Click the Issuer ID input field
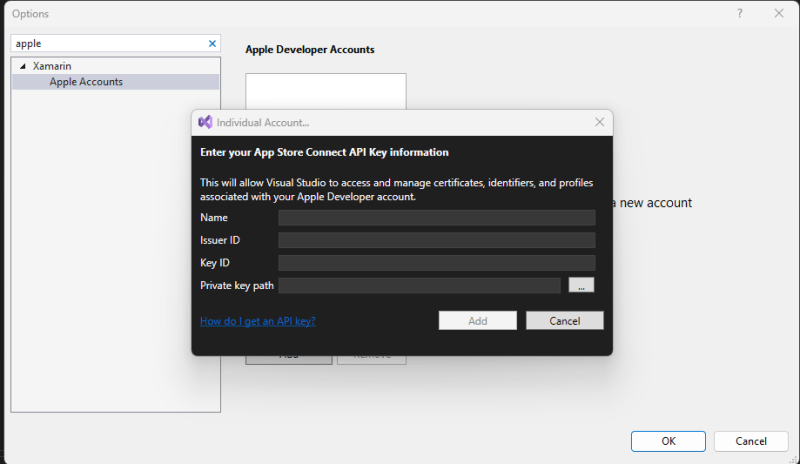800x464 pixels. pos(437,240)
